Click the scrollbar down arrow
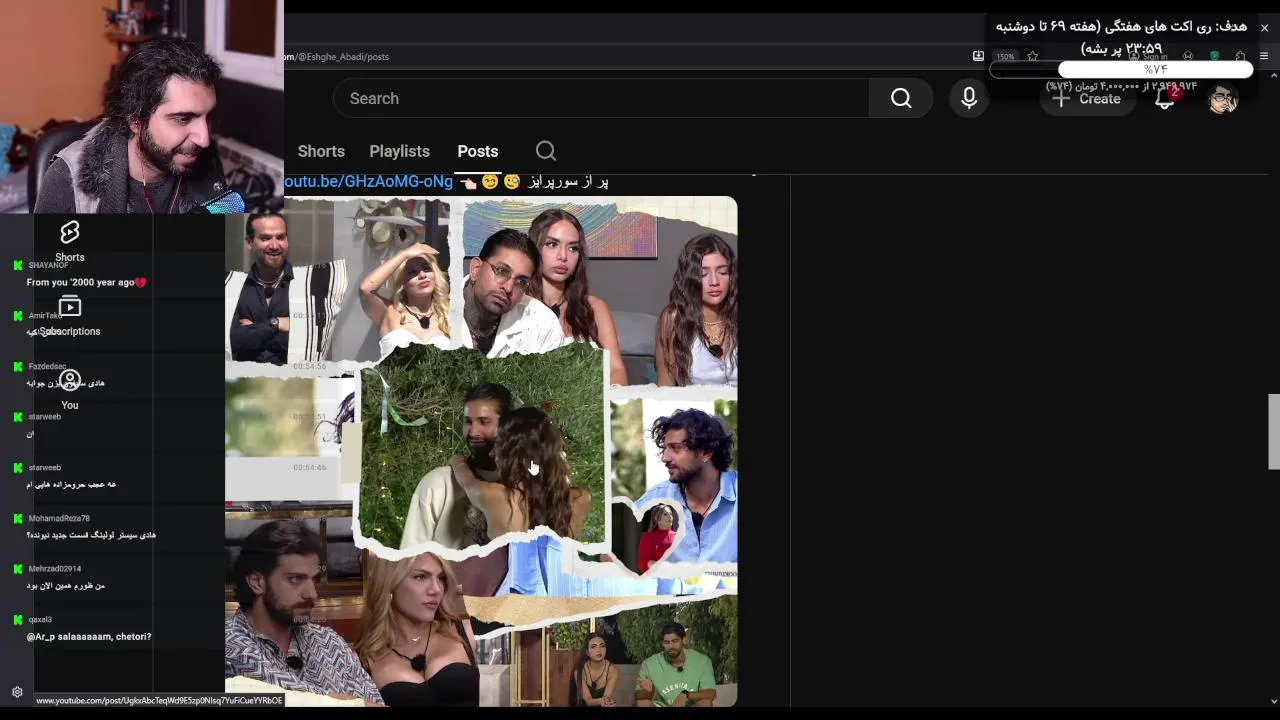 click(x=1274, y=701)
